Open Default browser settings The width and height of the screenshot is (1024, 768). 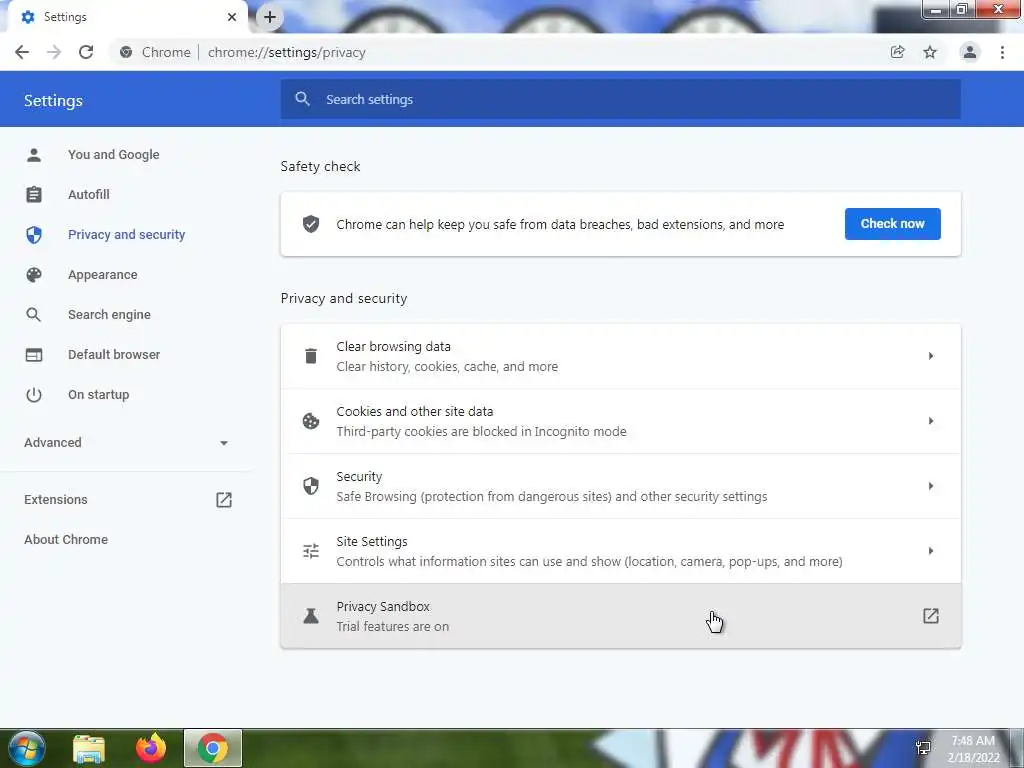[114, 355]
